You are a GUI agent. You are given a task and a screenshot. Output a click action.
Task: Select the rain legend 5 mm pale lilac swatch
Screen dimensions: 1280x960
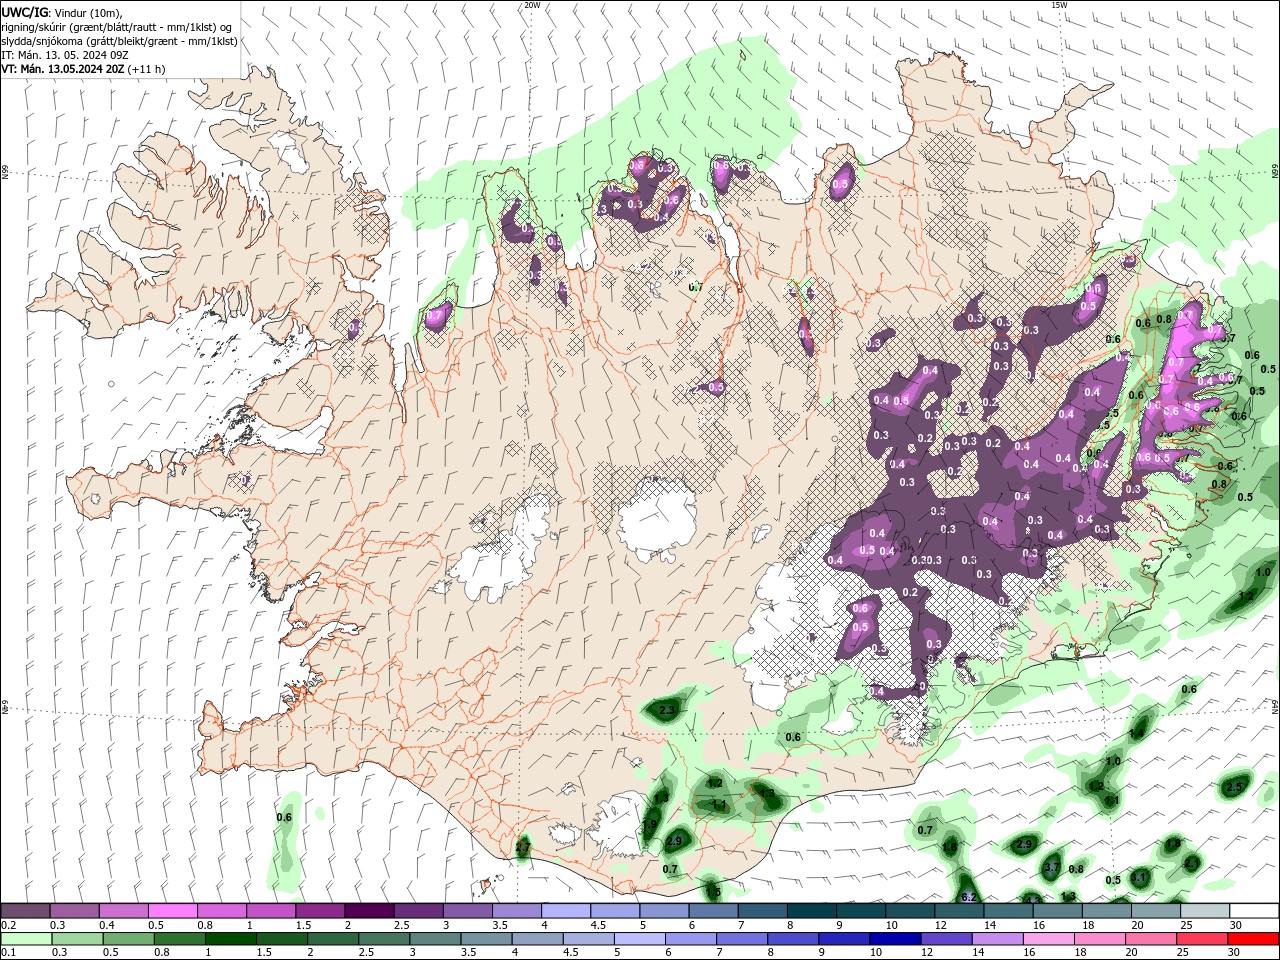pos(639,939)
